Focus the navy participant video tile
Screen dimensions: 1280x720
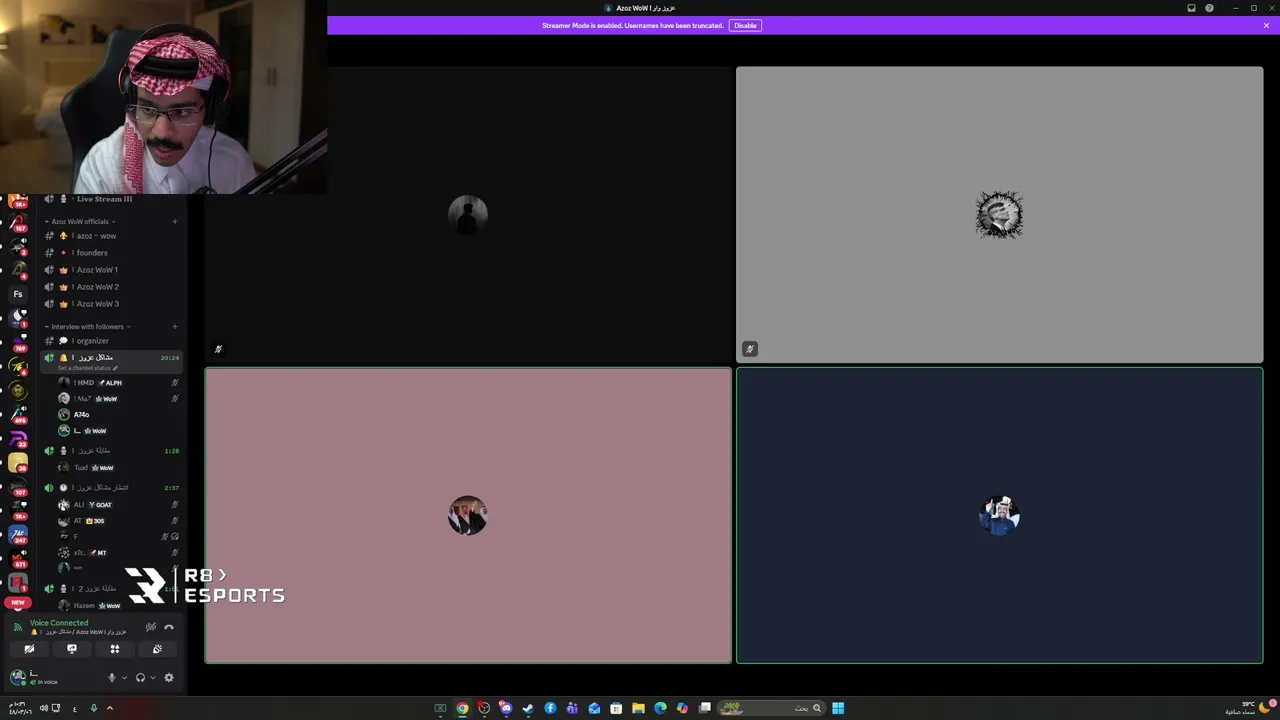coord(999,516)
